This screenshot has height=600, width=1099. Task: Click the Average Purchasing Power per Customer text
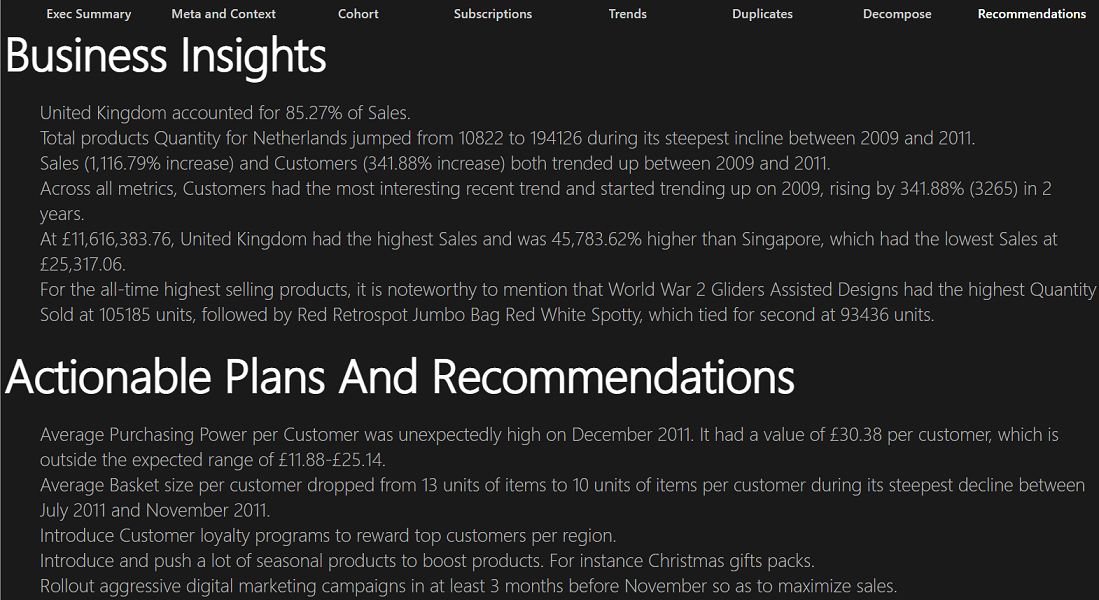coord(548,436)
